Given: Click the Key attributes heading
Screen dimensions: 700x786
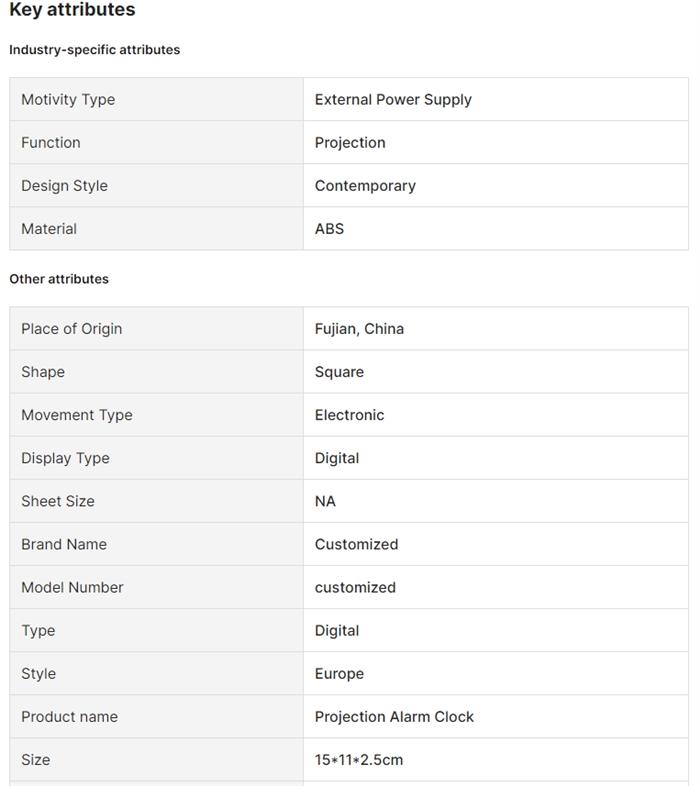Looking at the screenshot, I should (72, 10).
